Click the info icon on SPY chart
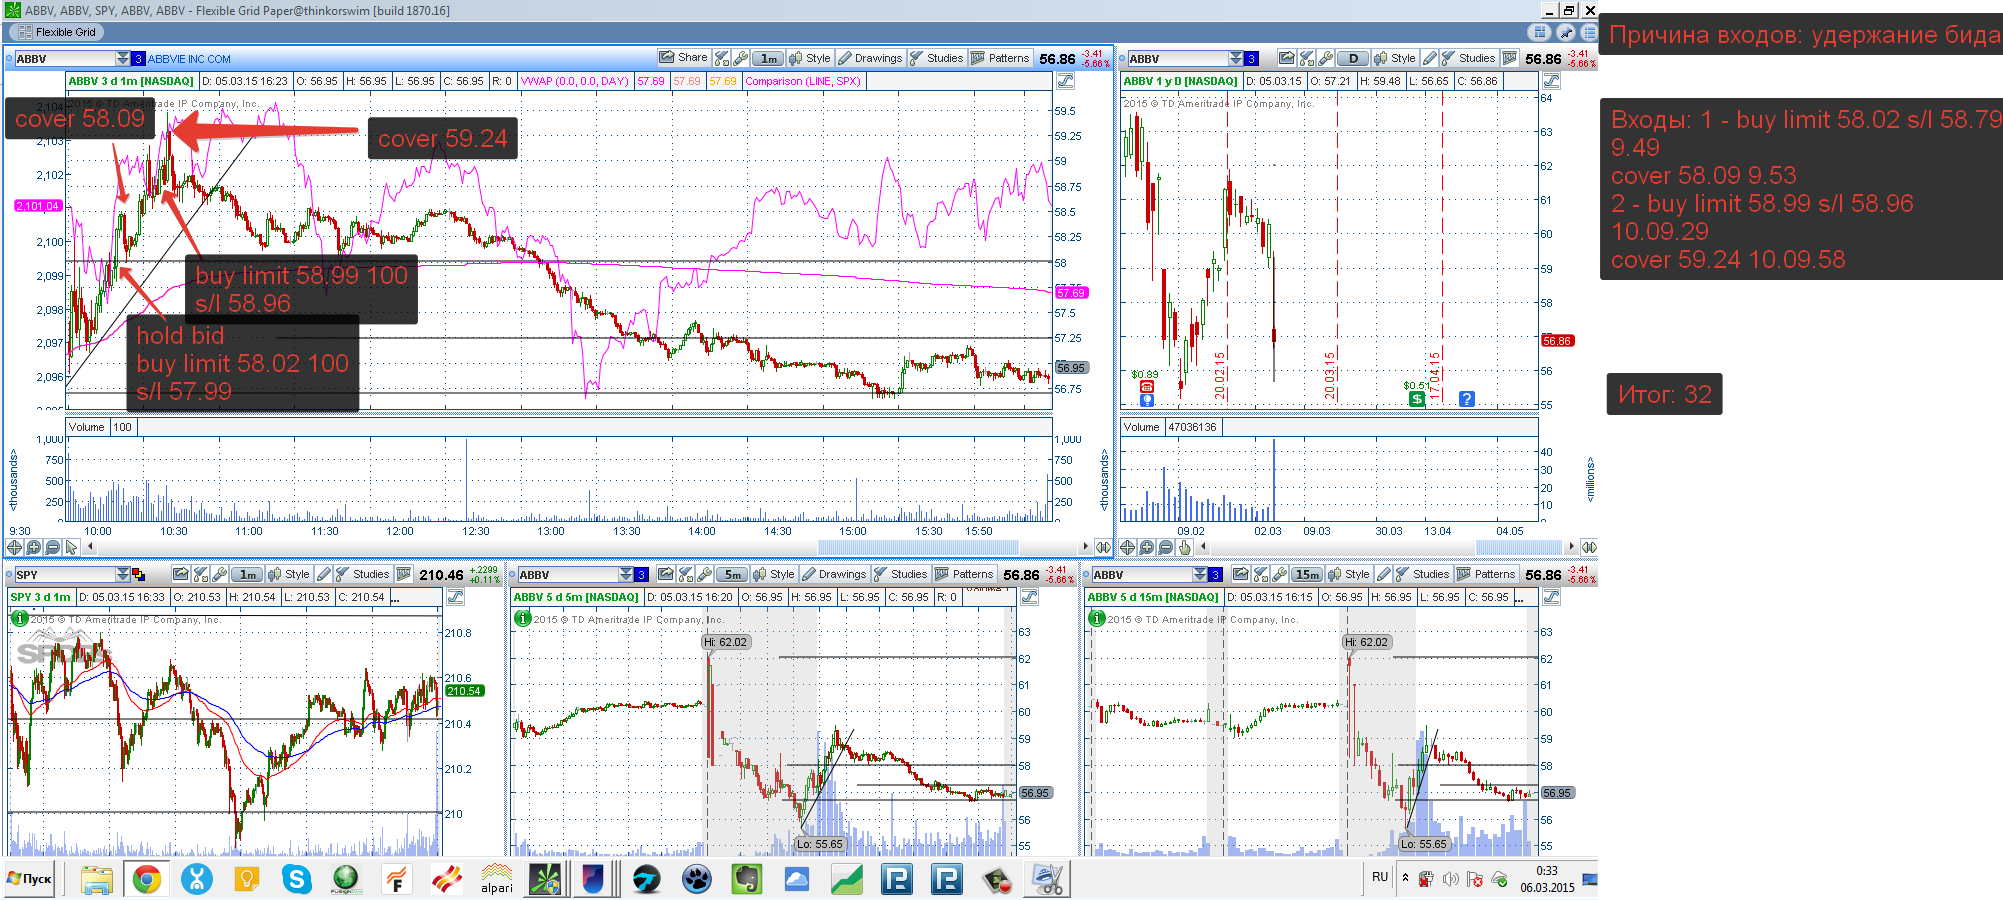Screen dimensions: 2003x900 19,618
